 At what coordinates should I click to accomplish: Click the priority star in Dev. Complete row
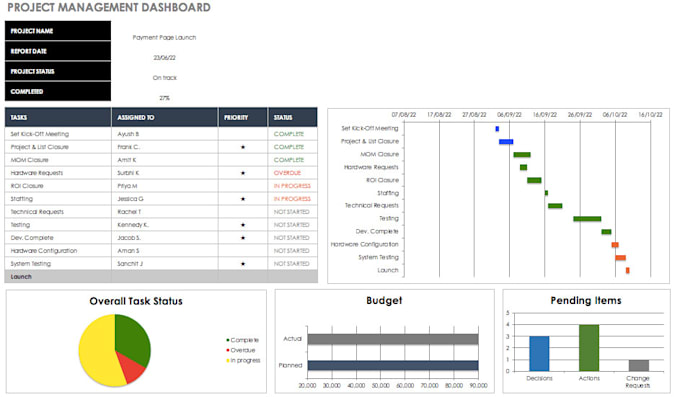[243, 238]
